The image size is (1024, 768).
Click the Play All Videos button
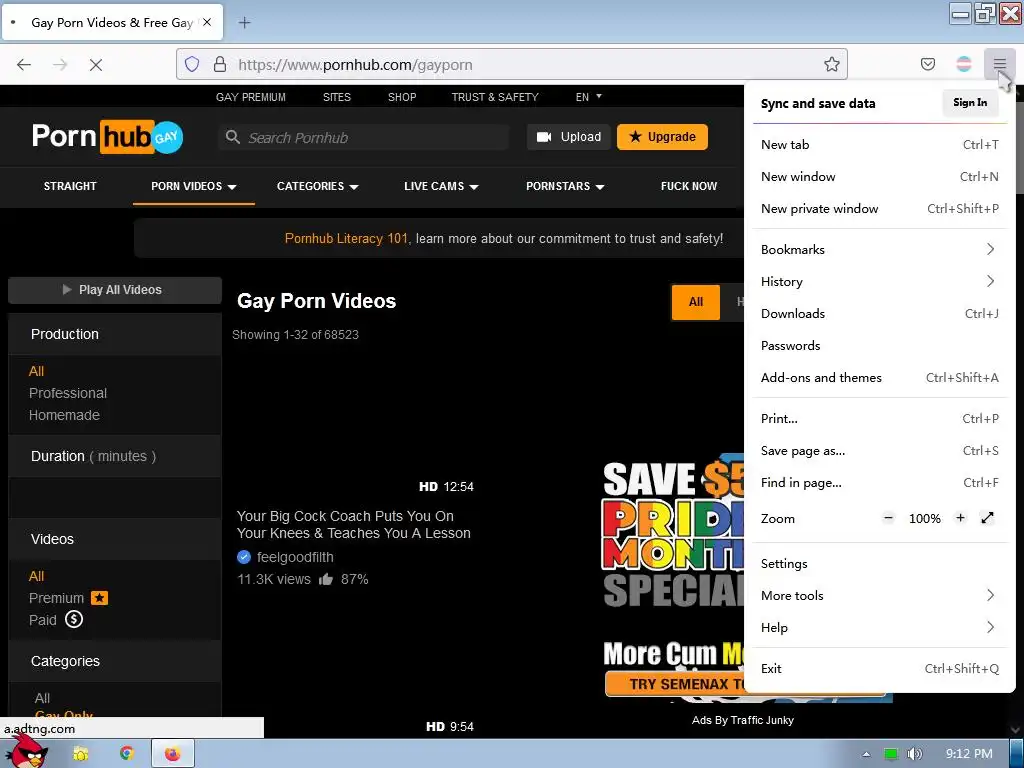tap(115, 290)
